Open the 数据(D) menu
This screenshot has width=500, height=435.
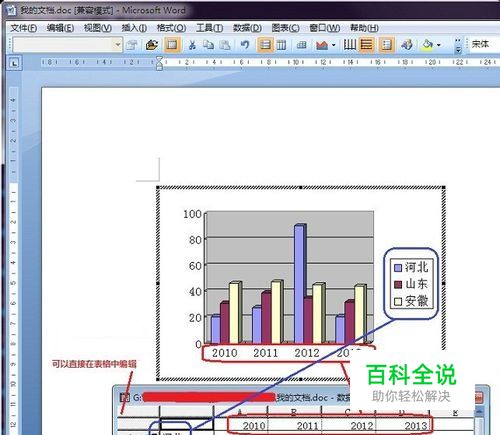[247, 28]
